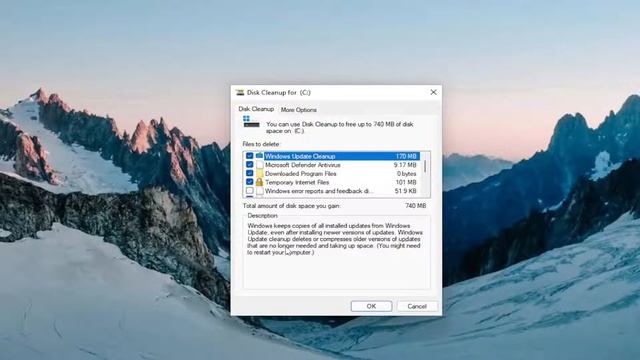Click the Windows Update Cleanup item icon
The height and width of the screenshot is (360, 640).
tap(260, 156)
